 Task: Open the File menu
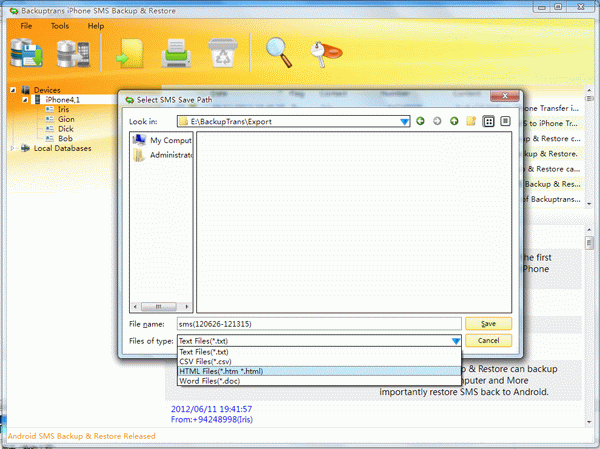(x=26, y=26)
